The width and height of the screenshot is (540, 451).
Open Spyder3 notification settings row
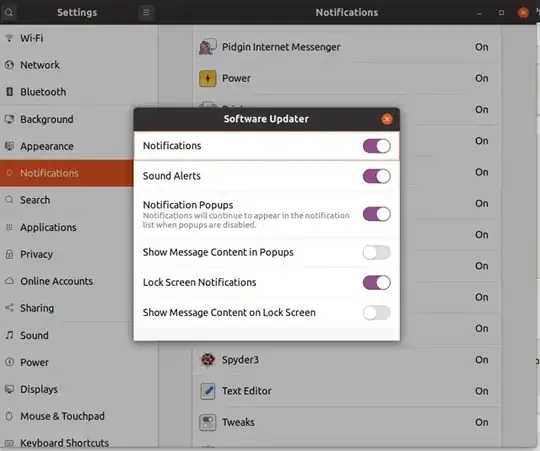(347, 360)
